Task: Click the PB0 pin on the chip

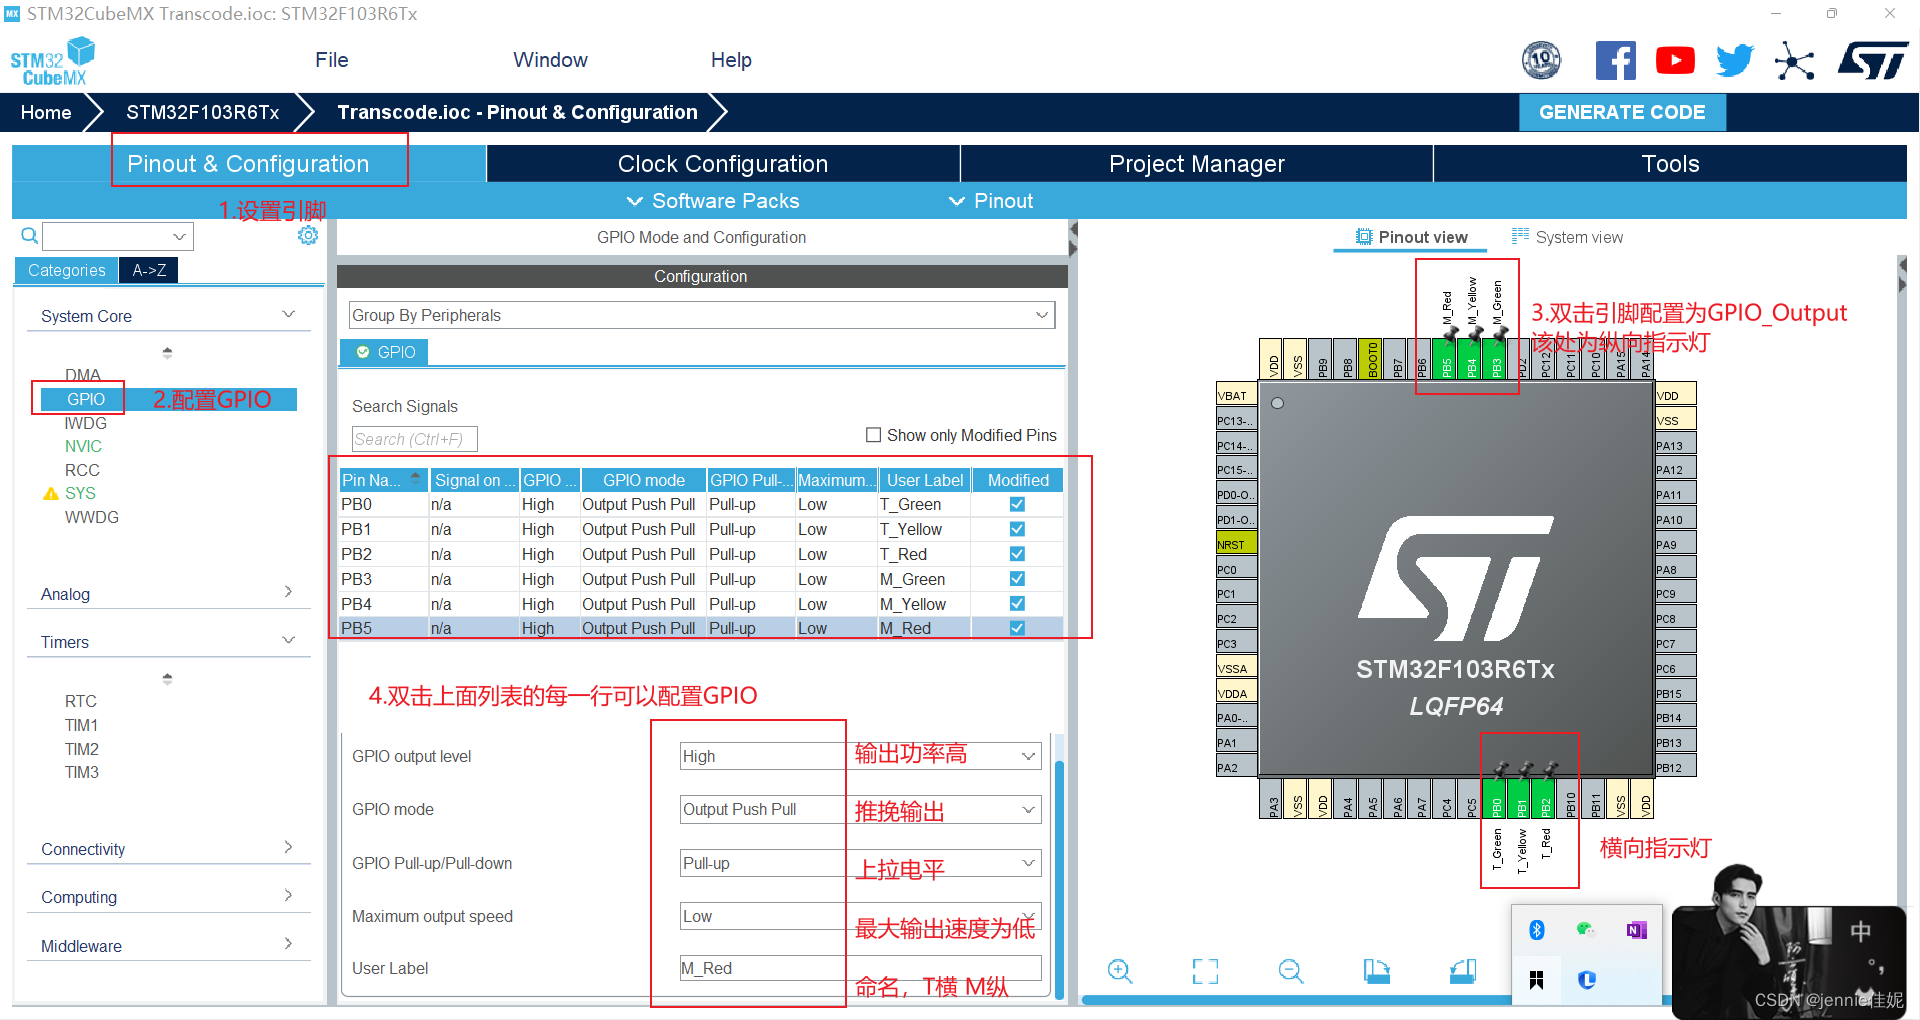Action: [1496, 799]
